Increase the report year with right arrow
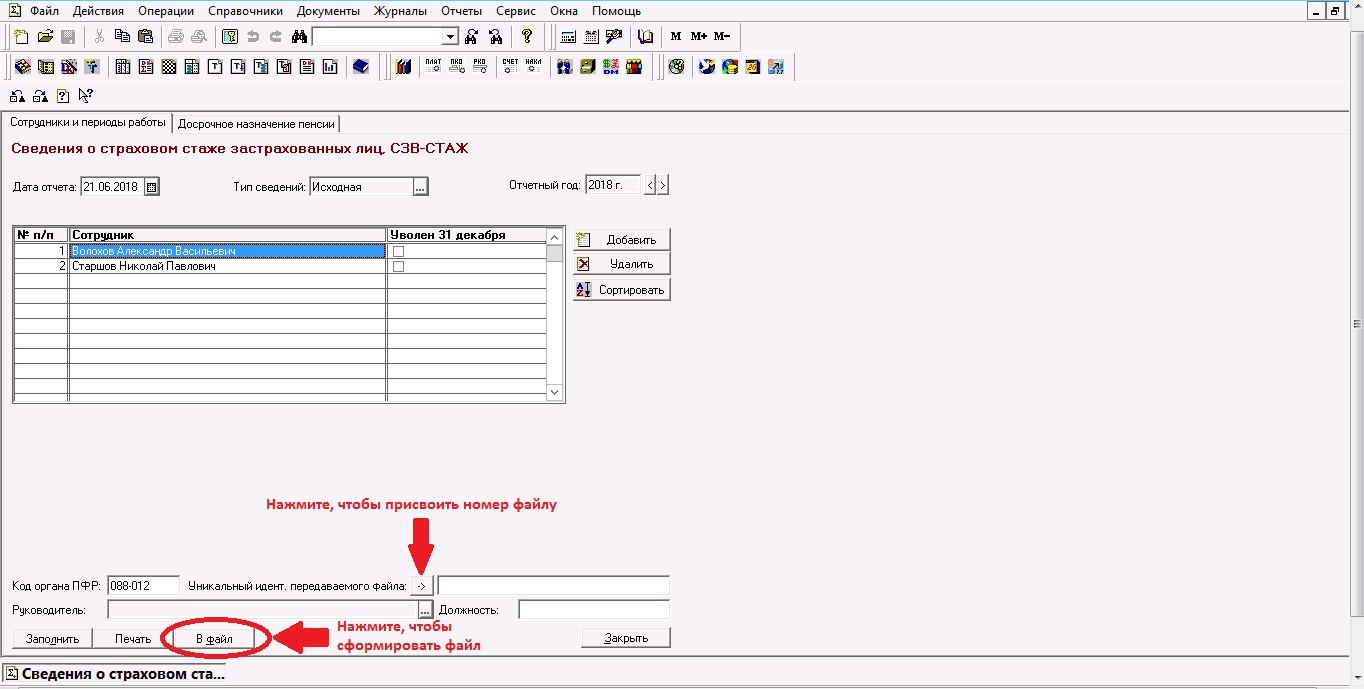 pos(662,185)
